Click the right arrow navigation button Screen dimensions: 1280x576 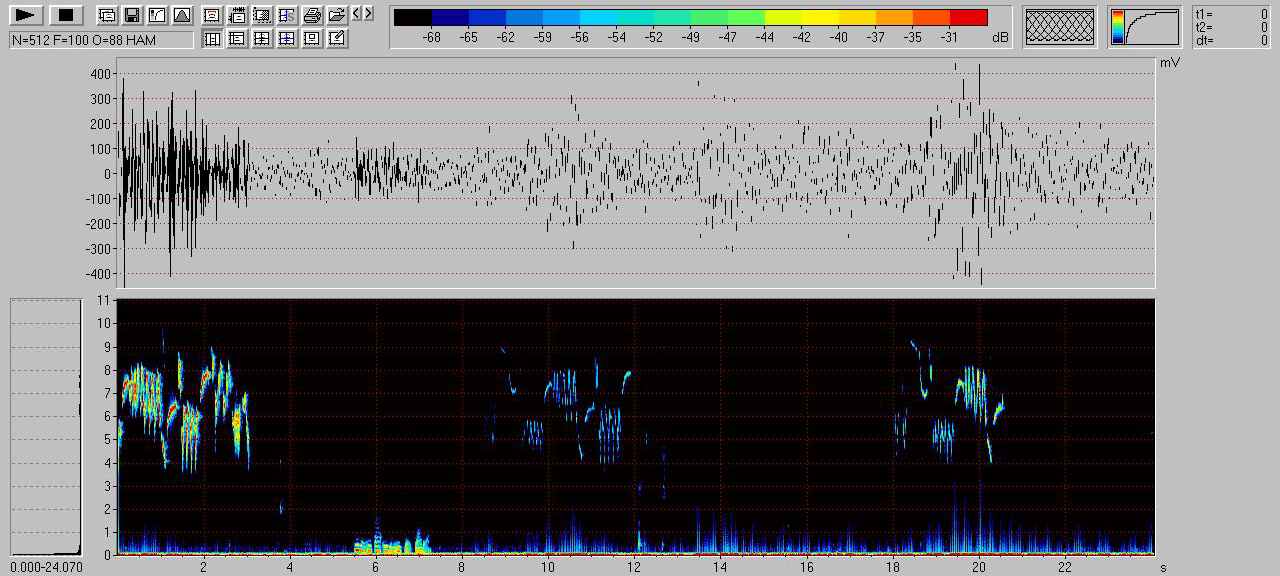coord(369,13)
